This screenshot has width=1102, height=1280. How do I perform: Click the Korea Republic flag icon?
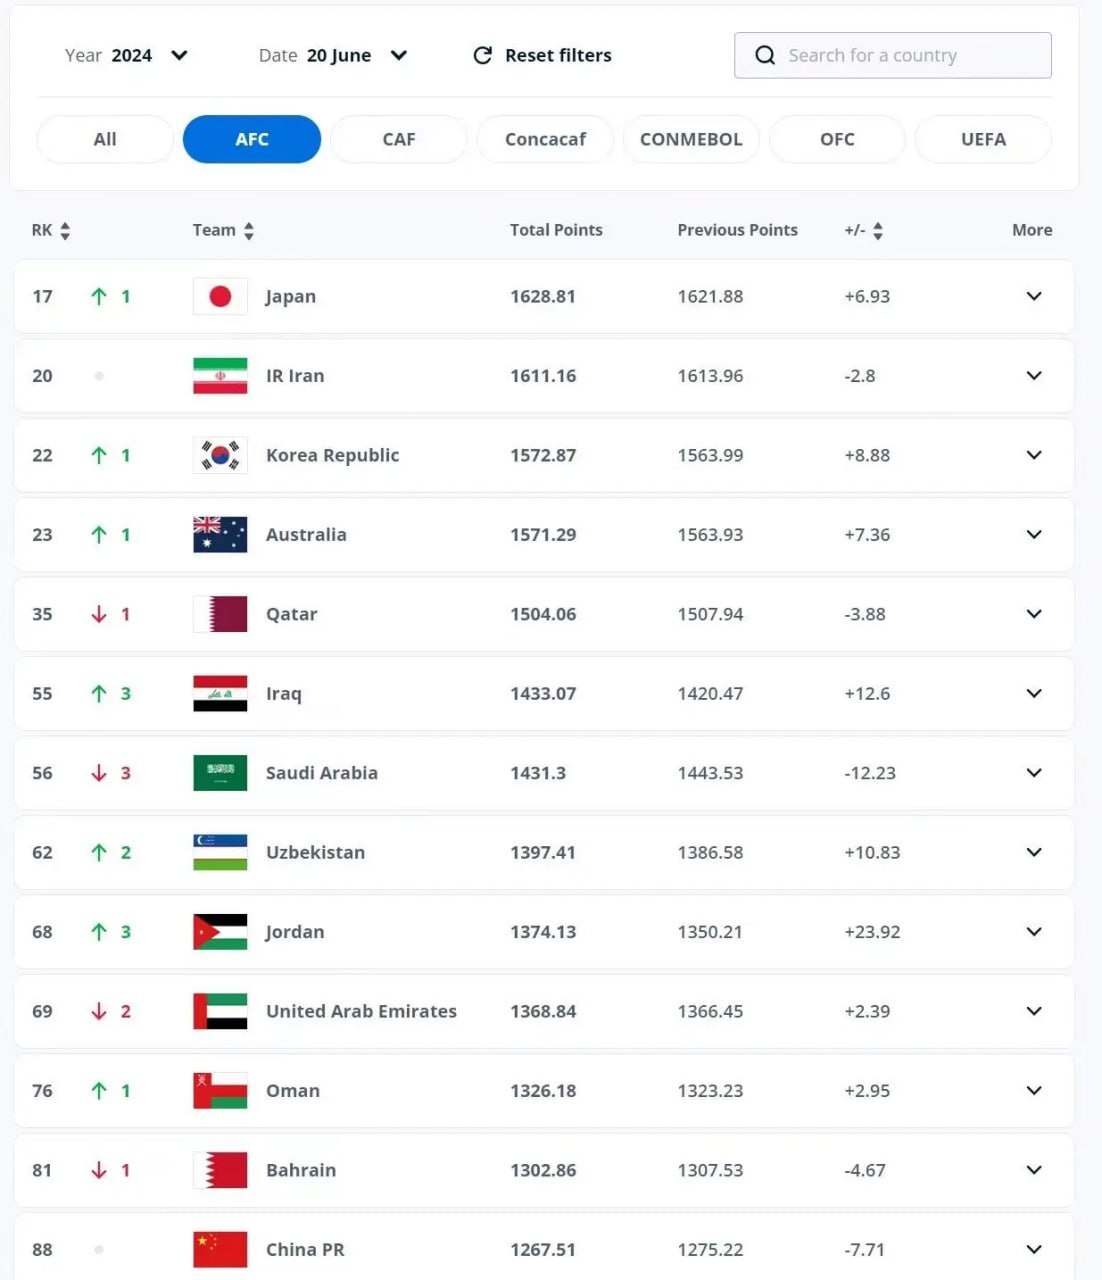[220, 455]
